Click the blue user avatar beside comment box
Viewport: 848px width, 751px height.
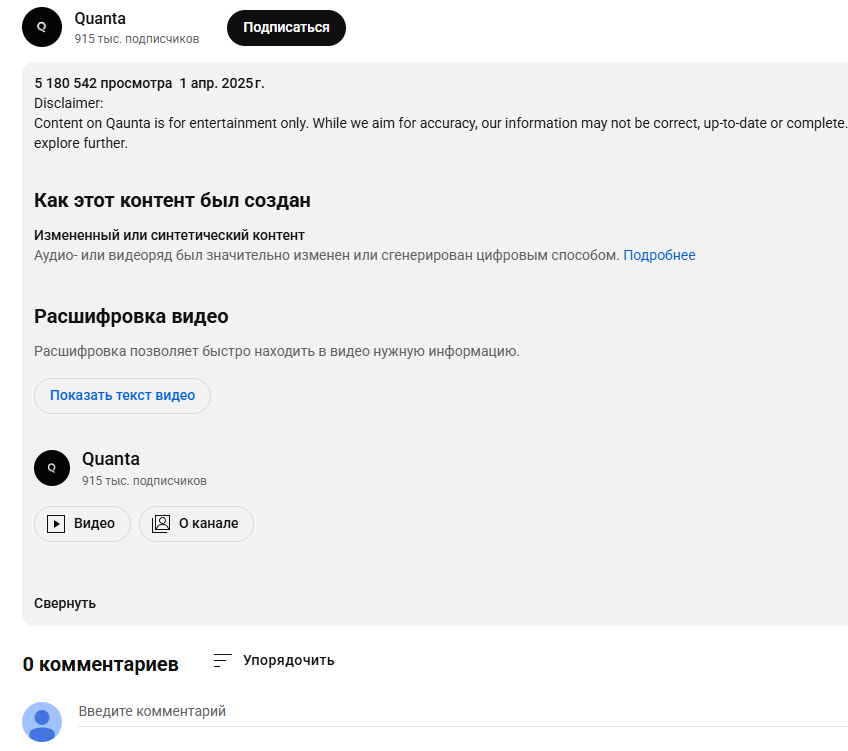42,721
